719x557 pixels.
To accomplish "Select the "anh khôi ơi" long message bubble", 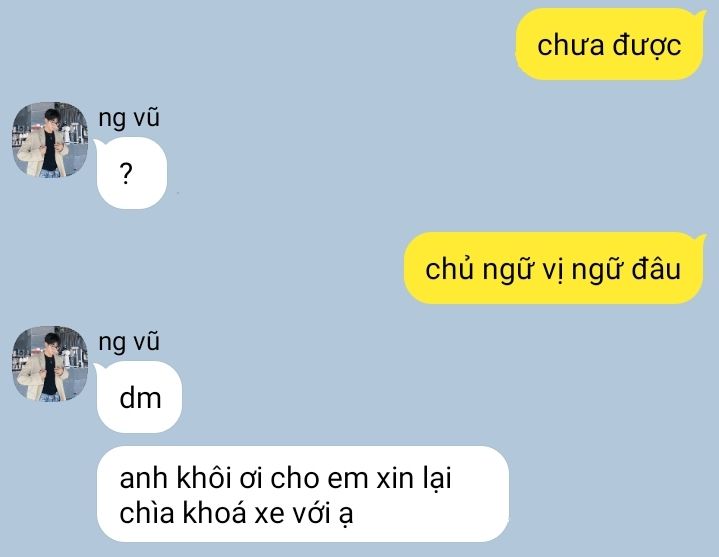I will (x=303, y=494).
